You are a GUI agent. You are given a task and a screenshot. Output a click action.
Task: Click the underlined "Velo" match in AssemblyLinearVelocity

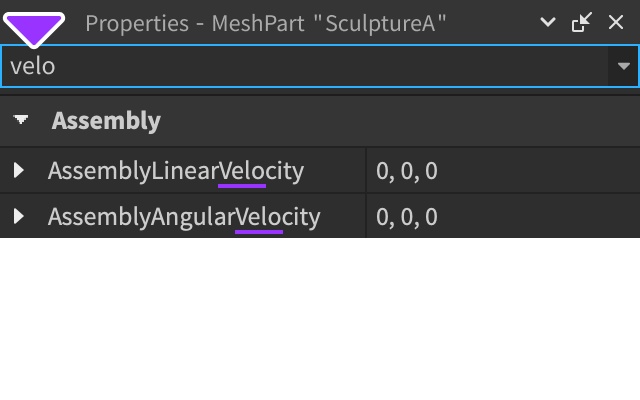tap(242, 171)
